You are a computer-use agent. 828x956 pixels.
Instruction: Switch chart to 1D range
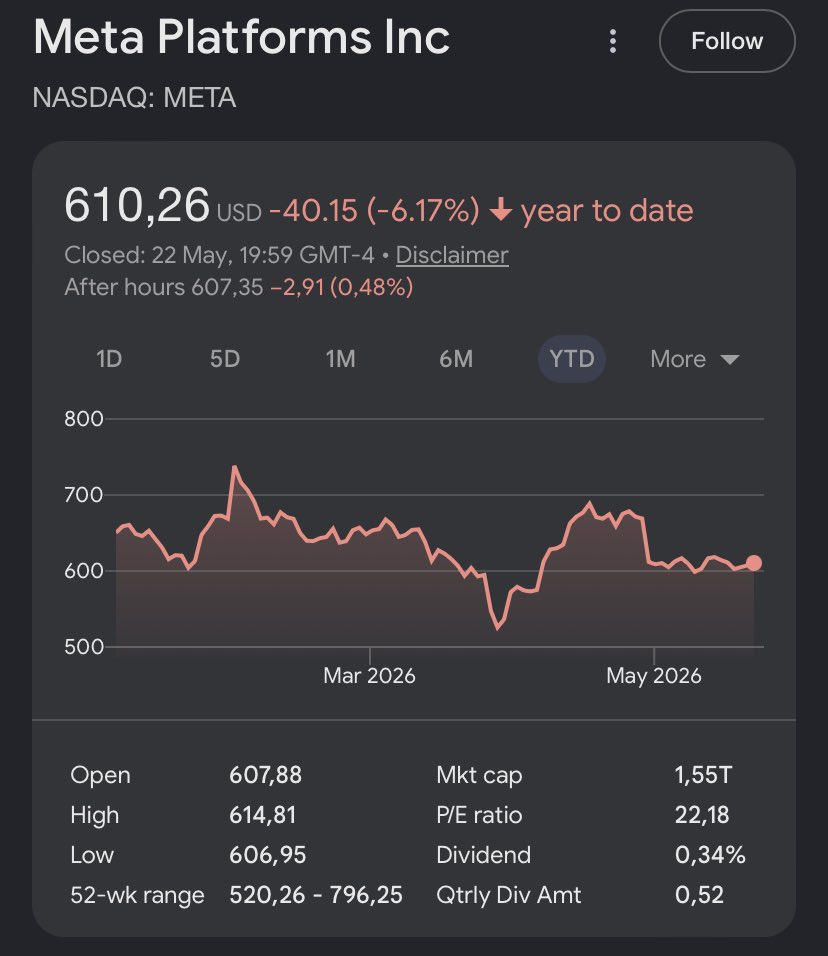click(109, 358)
